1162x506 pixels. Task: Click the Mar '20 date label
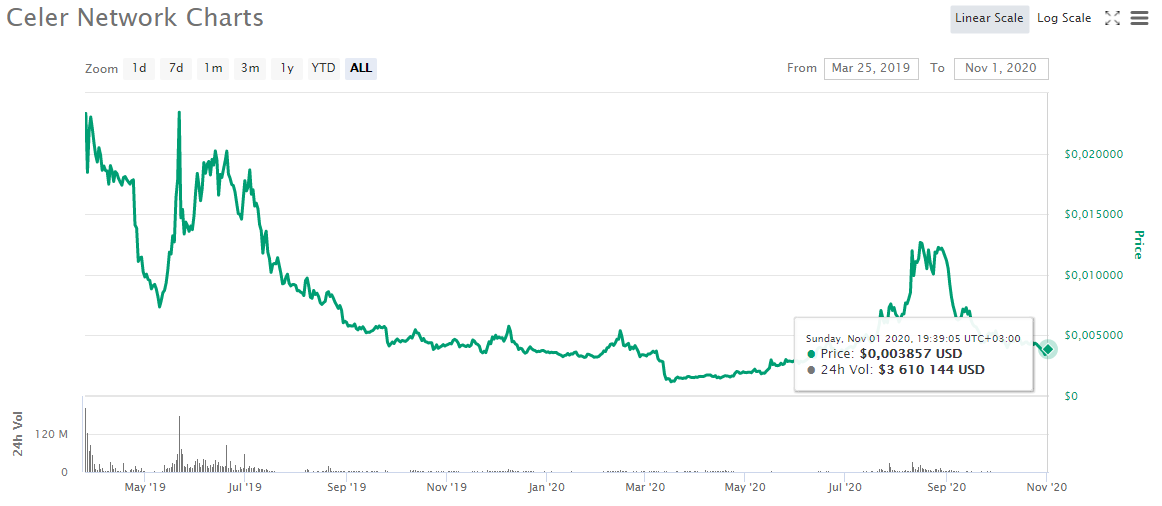pyautogui.click(x=644, y=487)
